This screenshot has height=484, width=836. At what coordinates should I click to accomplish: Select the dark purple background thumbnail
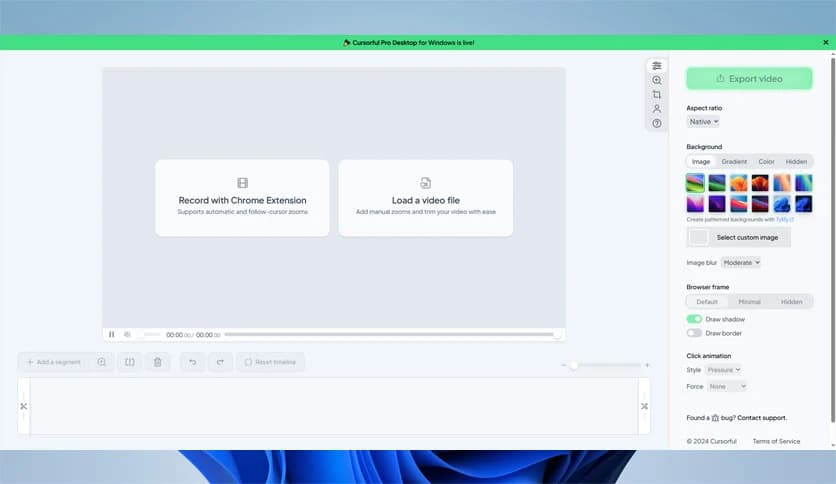(717, 204)
